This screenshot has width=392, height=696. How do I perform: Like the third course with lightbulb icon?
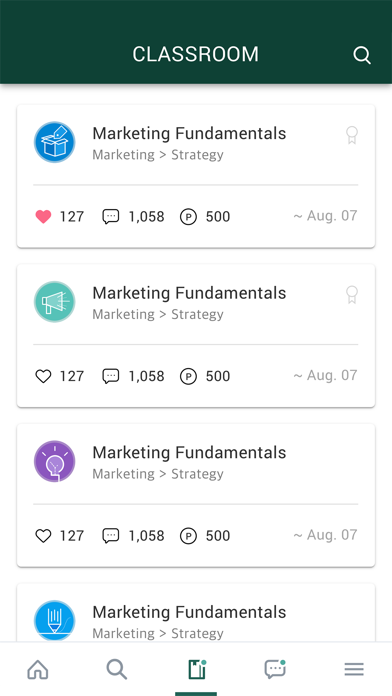[x=43, y=536]
